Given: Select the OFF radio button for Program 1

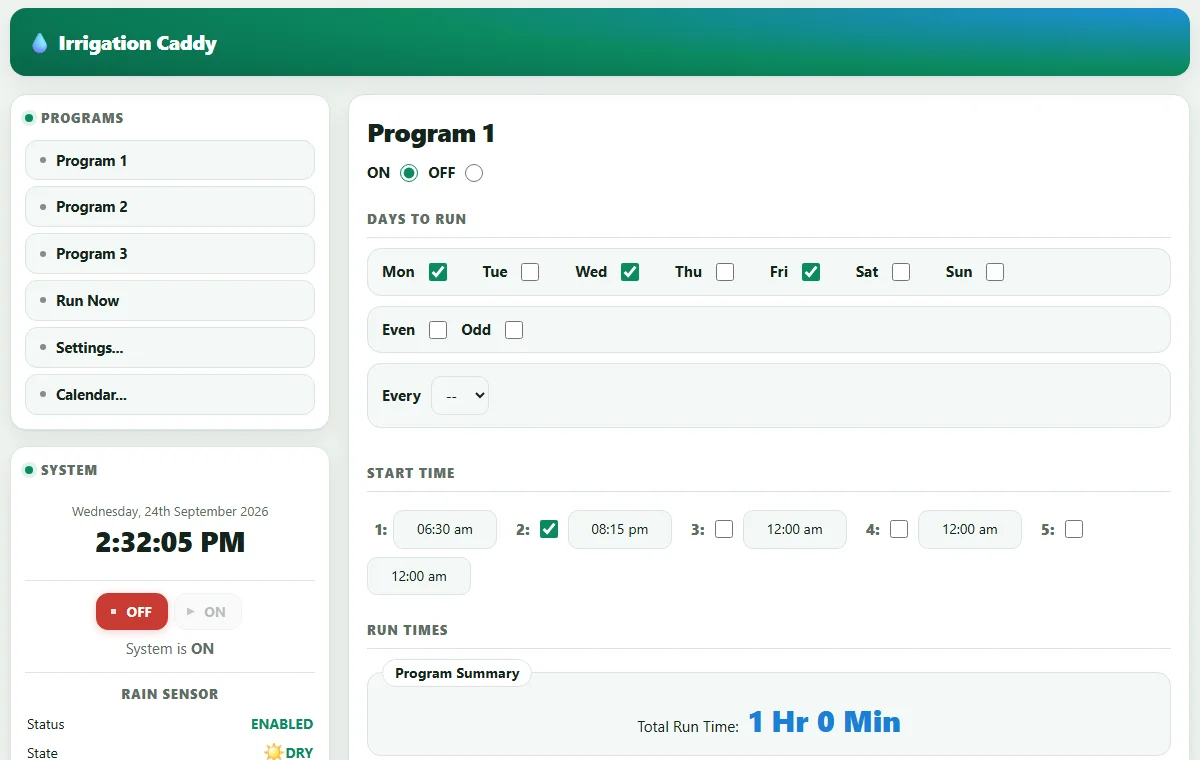Looking at the screenshot, I should tap(474, 173).
